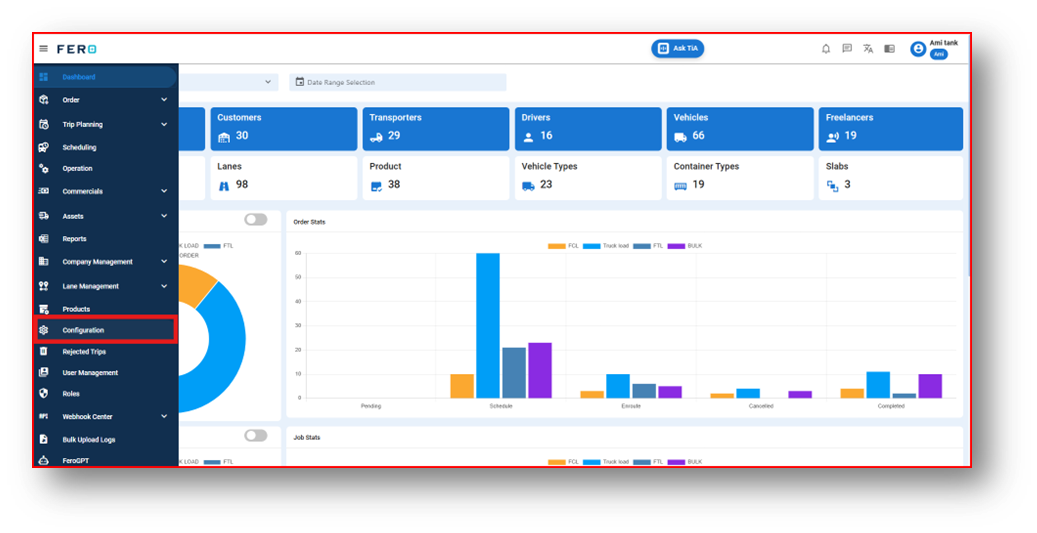Click the Dashboard sidebar icon
Screen dimensions: 1037x533
tap(44, 77)
